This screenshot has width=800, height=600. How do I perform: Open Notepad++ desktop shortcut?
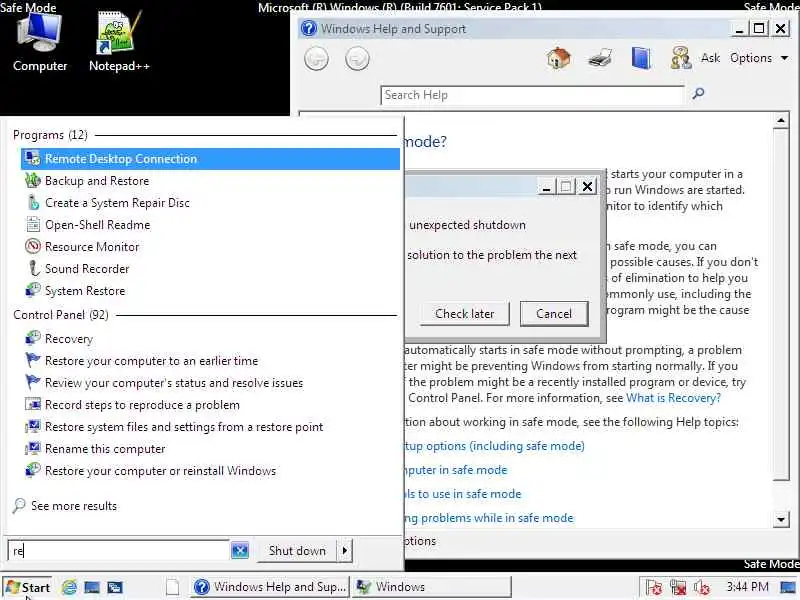coord(119,43)
